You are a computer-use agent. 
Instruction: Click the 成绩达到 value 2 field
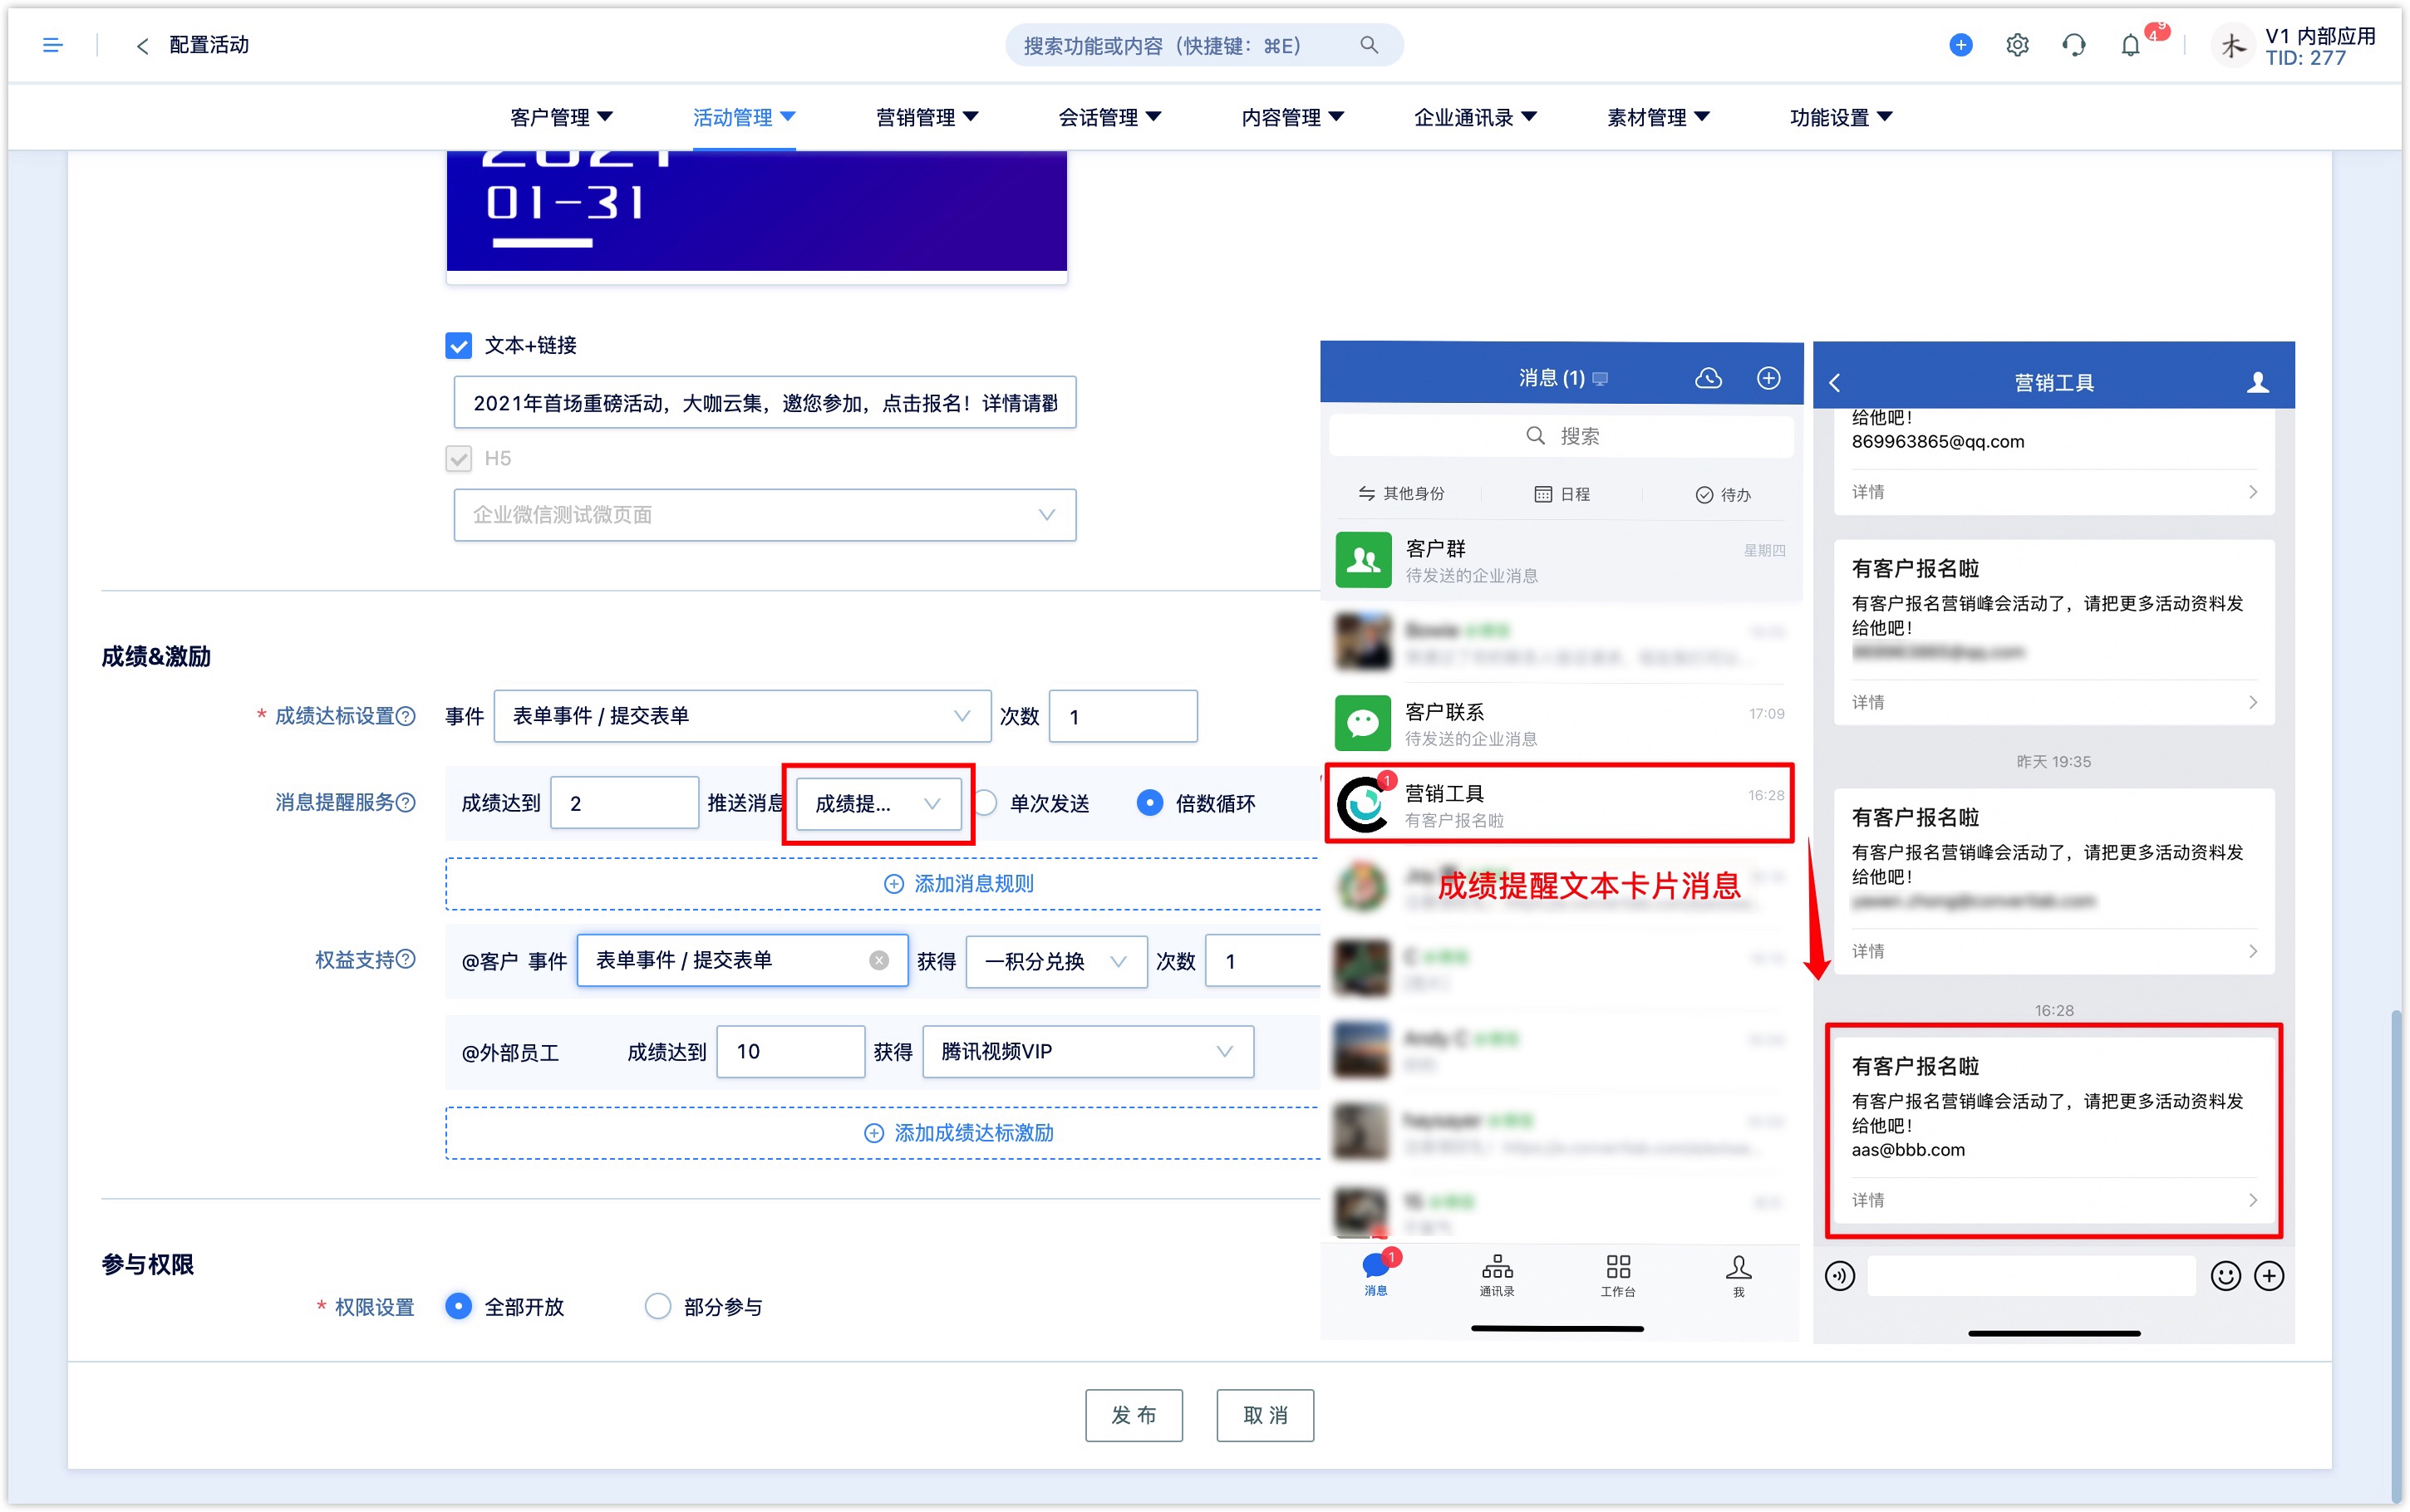(x=624, y=804)
